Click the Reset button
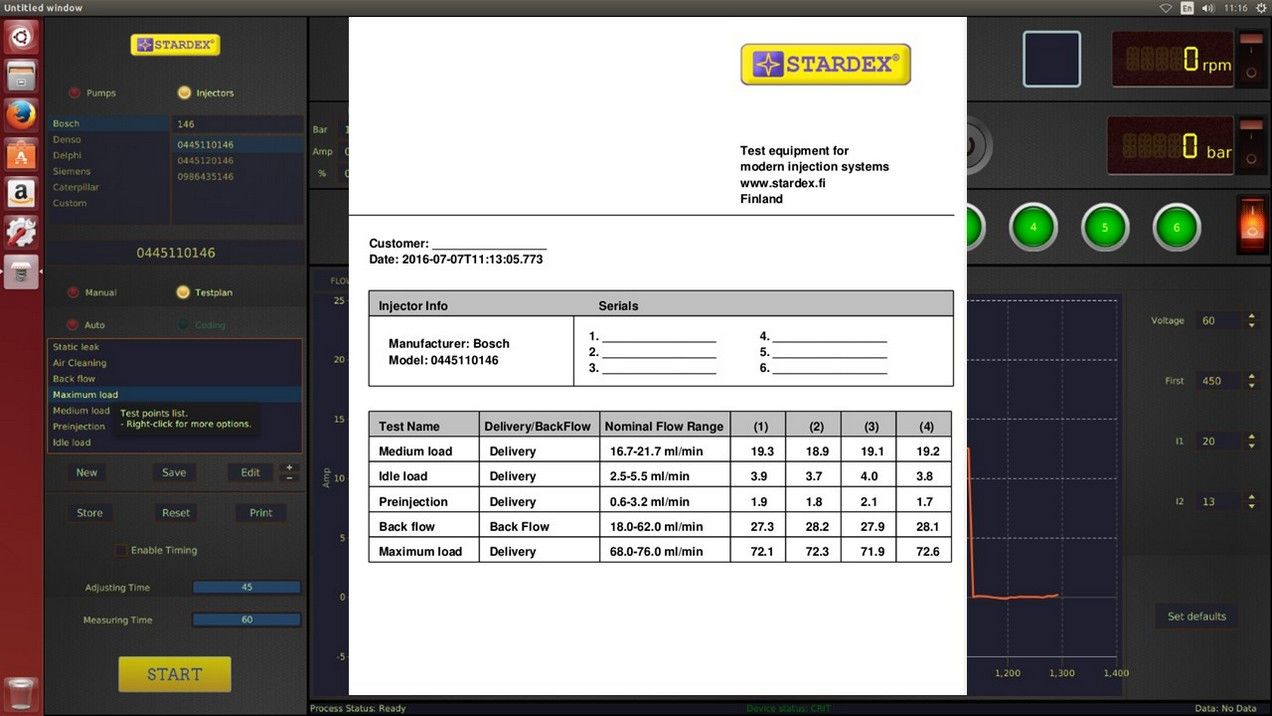Screen dimensions: 1272x716 click(x=176, y=513)
